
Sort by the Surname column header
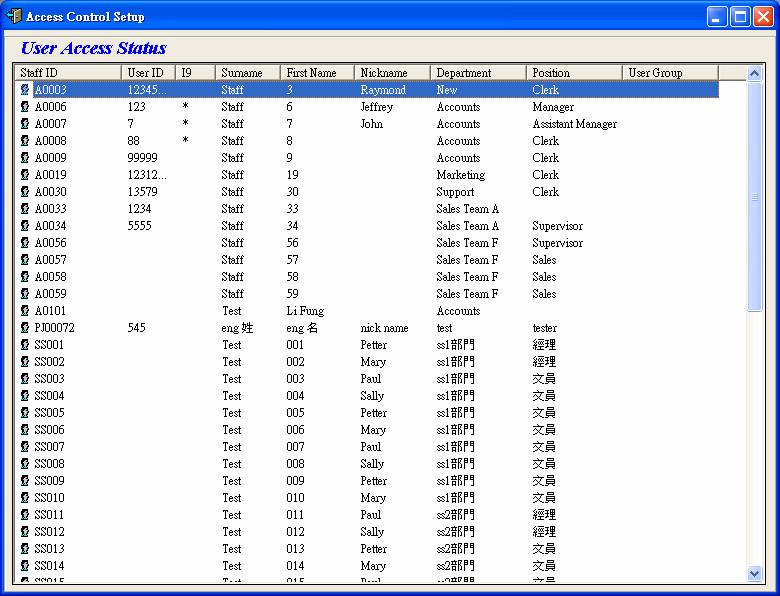tap(248, 73)
